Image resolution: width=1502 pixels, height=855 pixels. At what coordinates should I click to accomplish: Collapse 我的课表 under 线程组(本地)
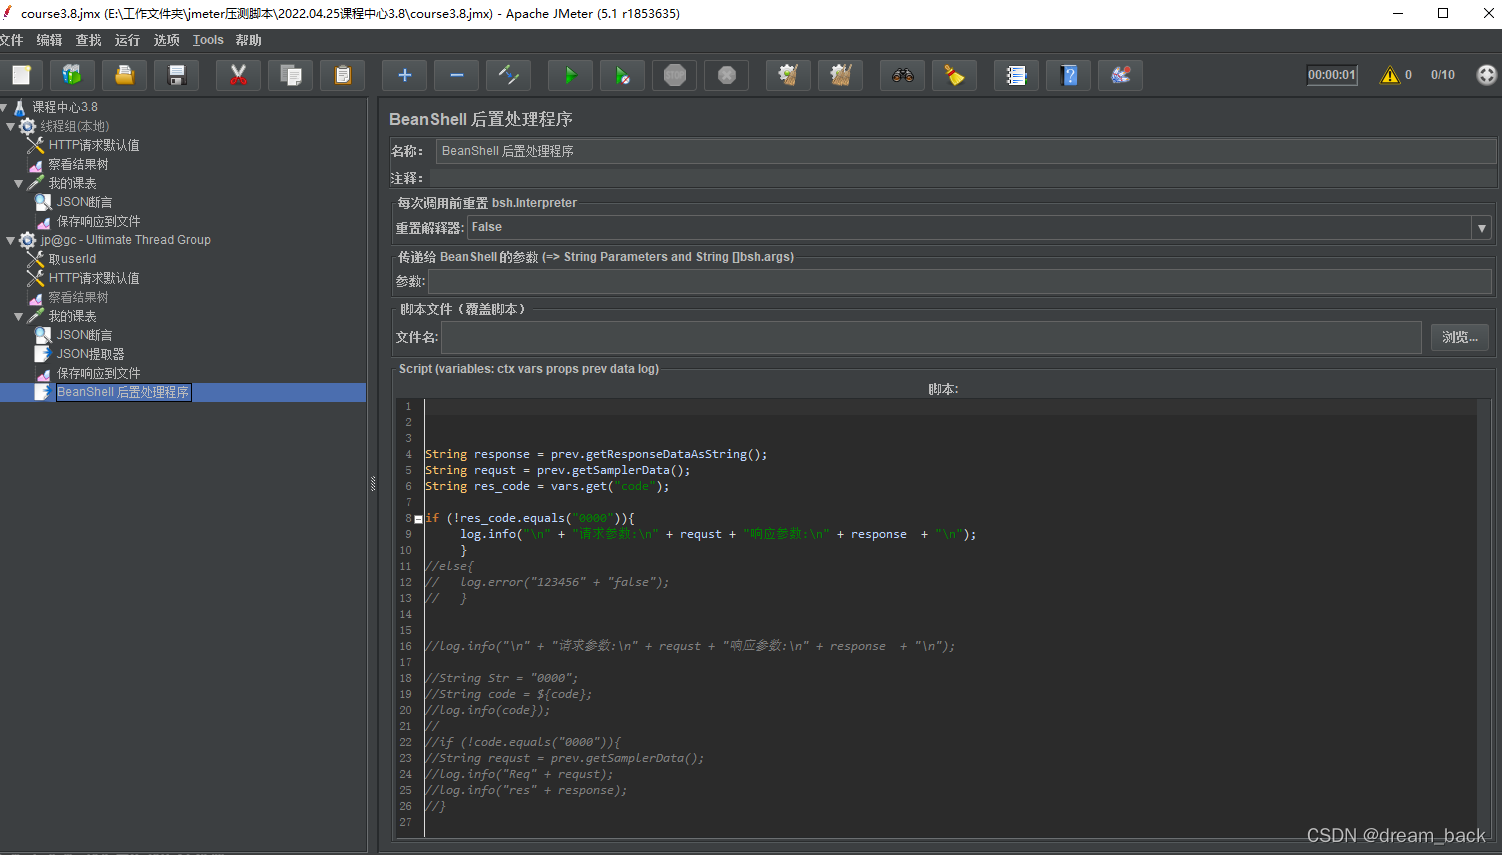(x=19, y=183)
